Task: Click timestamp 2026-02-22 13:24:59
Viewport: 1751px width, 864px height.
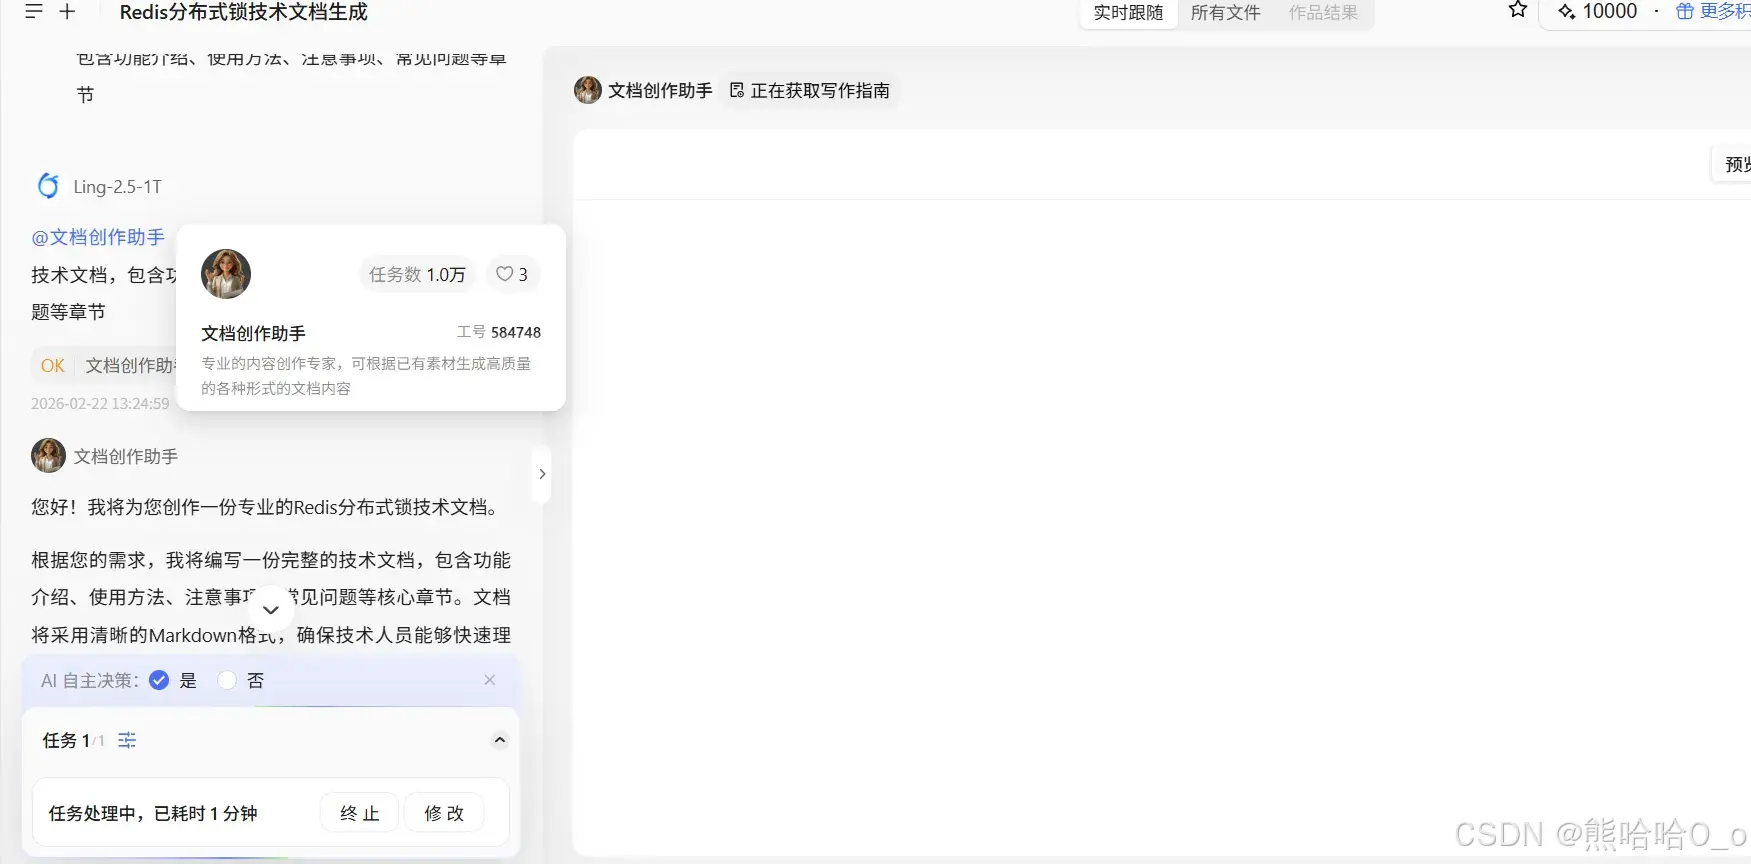Action: click(100, 404)
